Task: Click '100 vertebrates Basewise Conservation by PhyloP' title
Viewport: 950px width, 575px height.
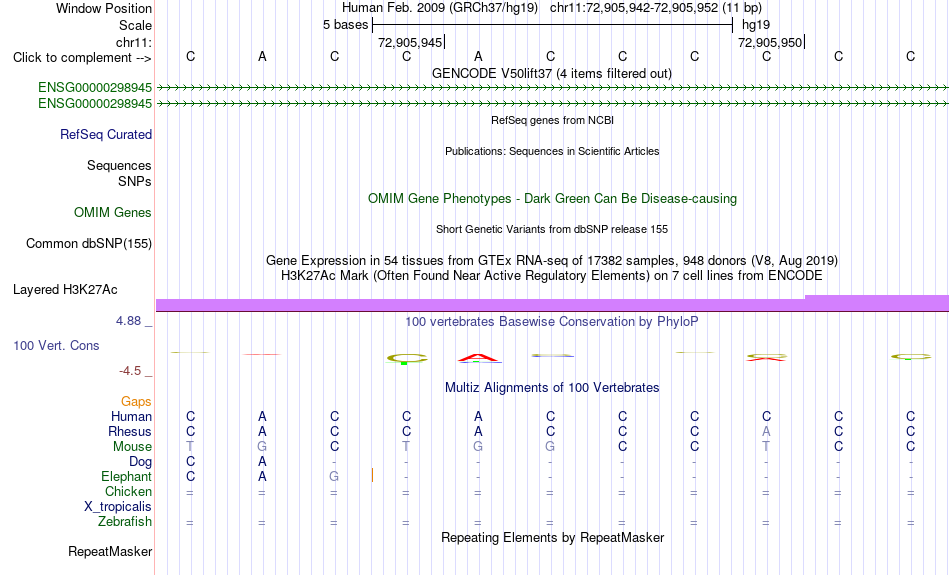Action: [552, 322]
